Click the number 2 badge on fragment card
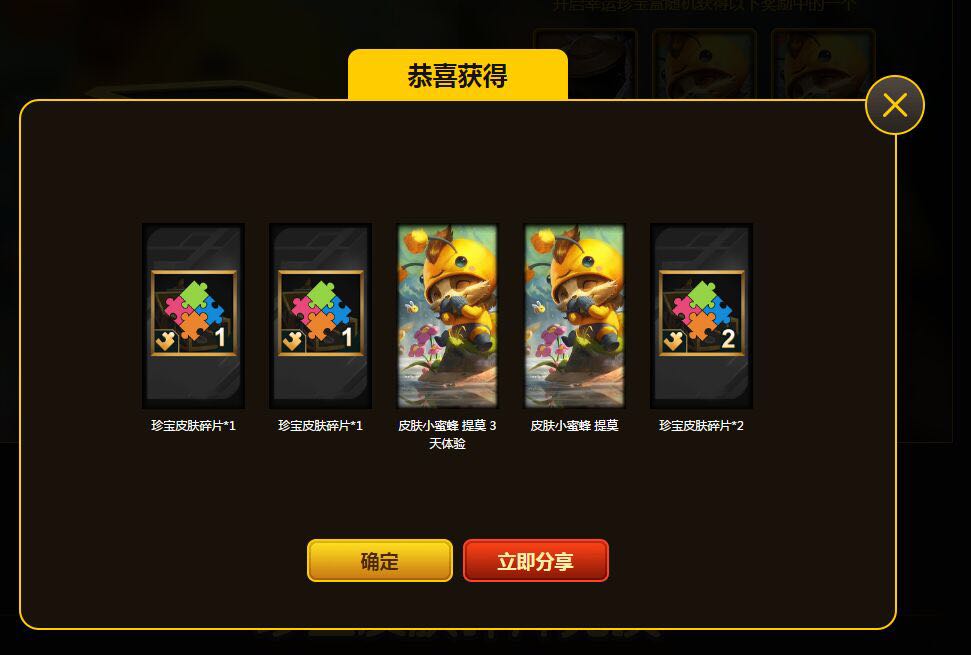This screenshot has height=655, width=971. 728,338
